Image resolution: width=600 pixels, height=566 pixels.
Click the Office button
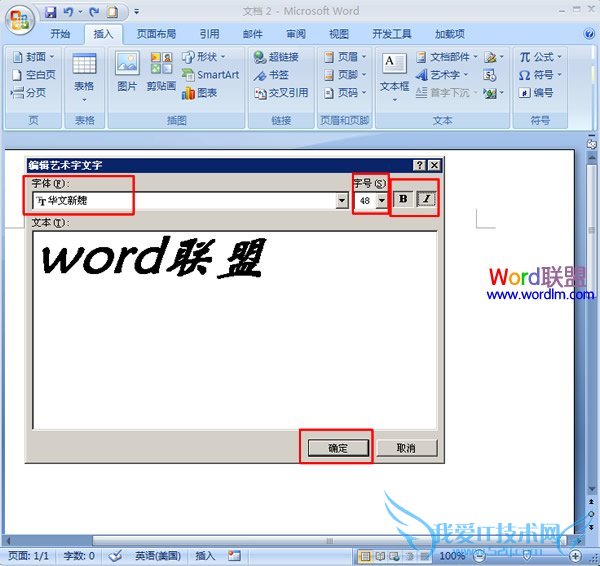tap(19, 19)
